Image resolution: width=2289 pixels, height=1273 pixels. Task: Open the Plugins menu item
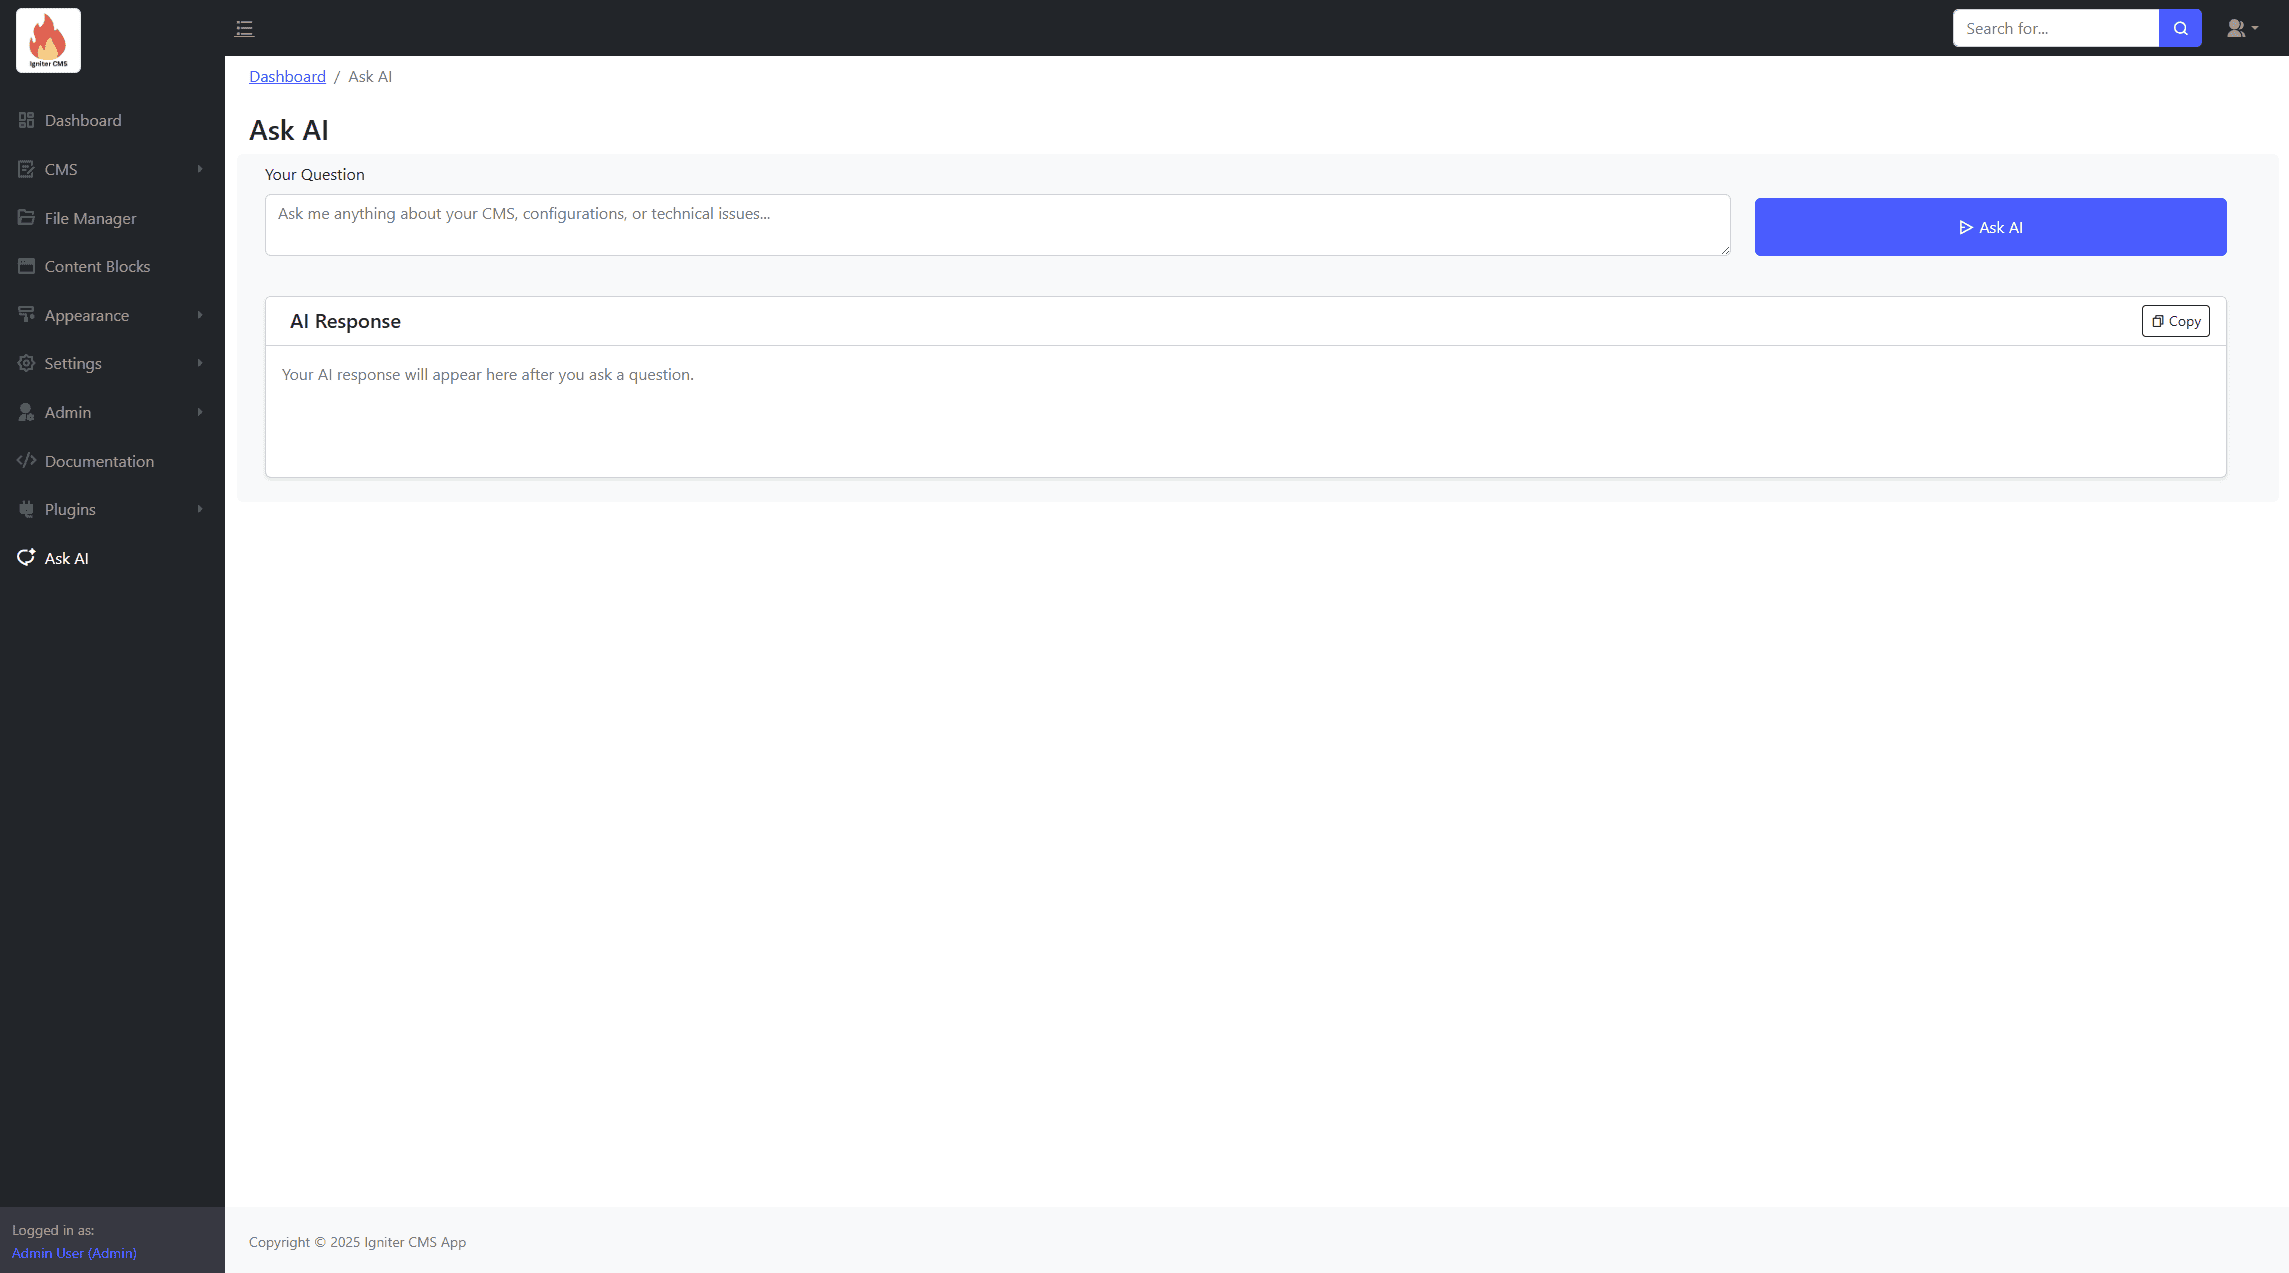(x=70, y=509)
